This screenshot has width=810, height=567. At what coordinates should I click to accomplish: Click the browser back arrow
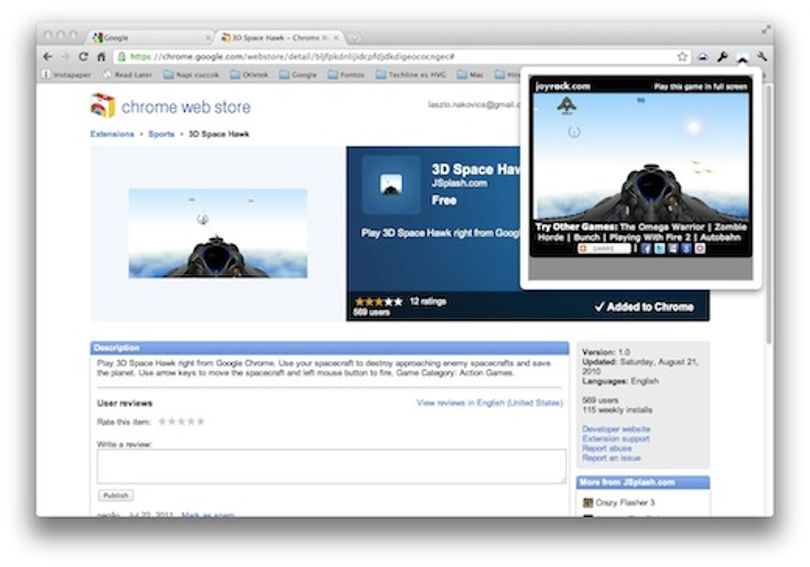tap(48, 56)
